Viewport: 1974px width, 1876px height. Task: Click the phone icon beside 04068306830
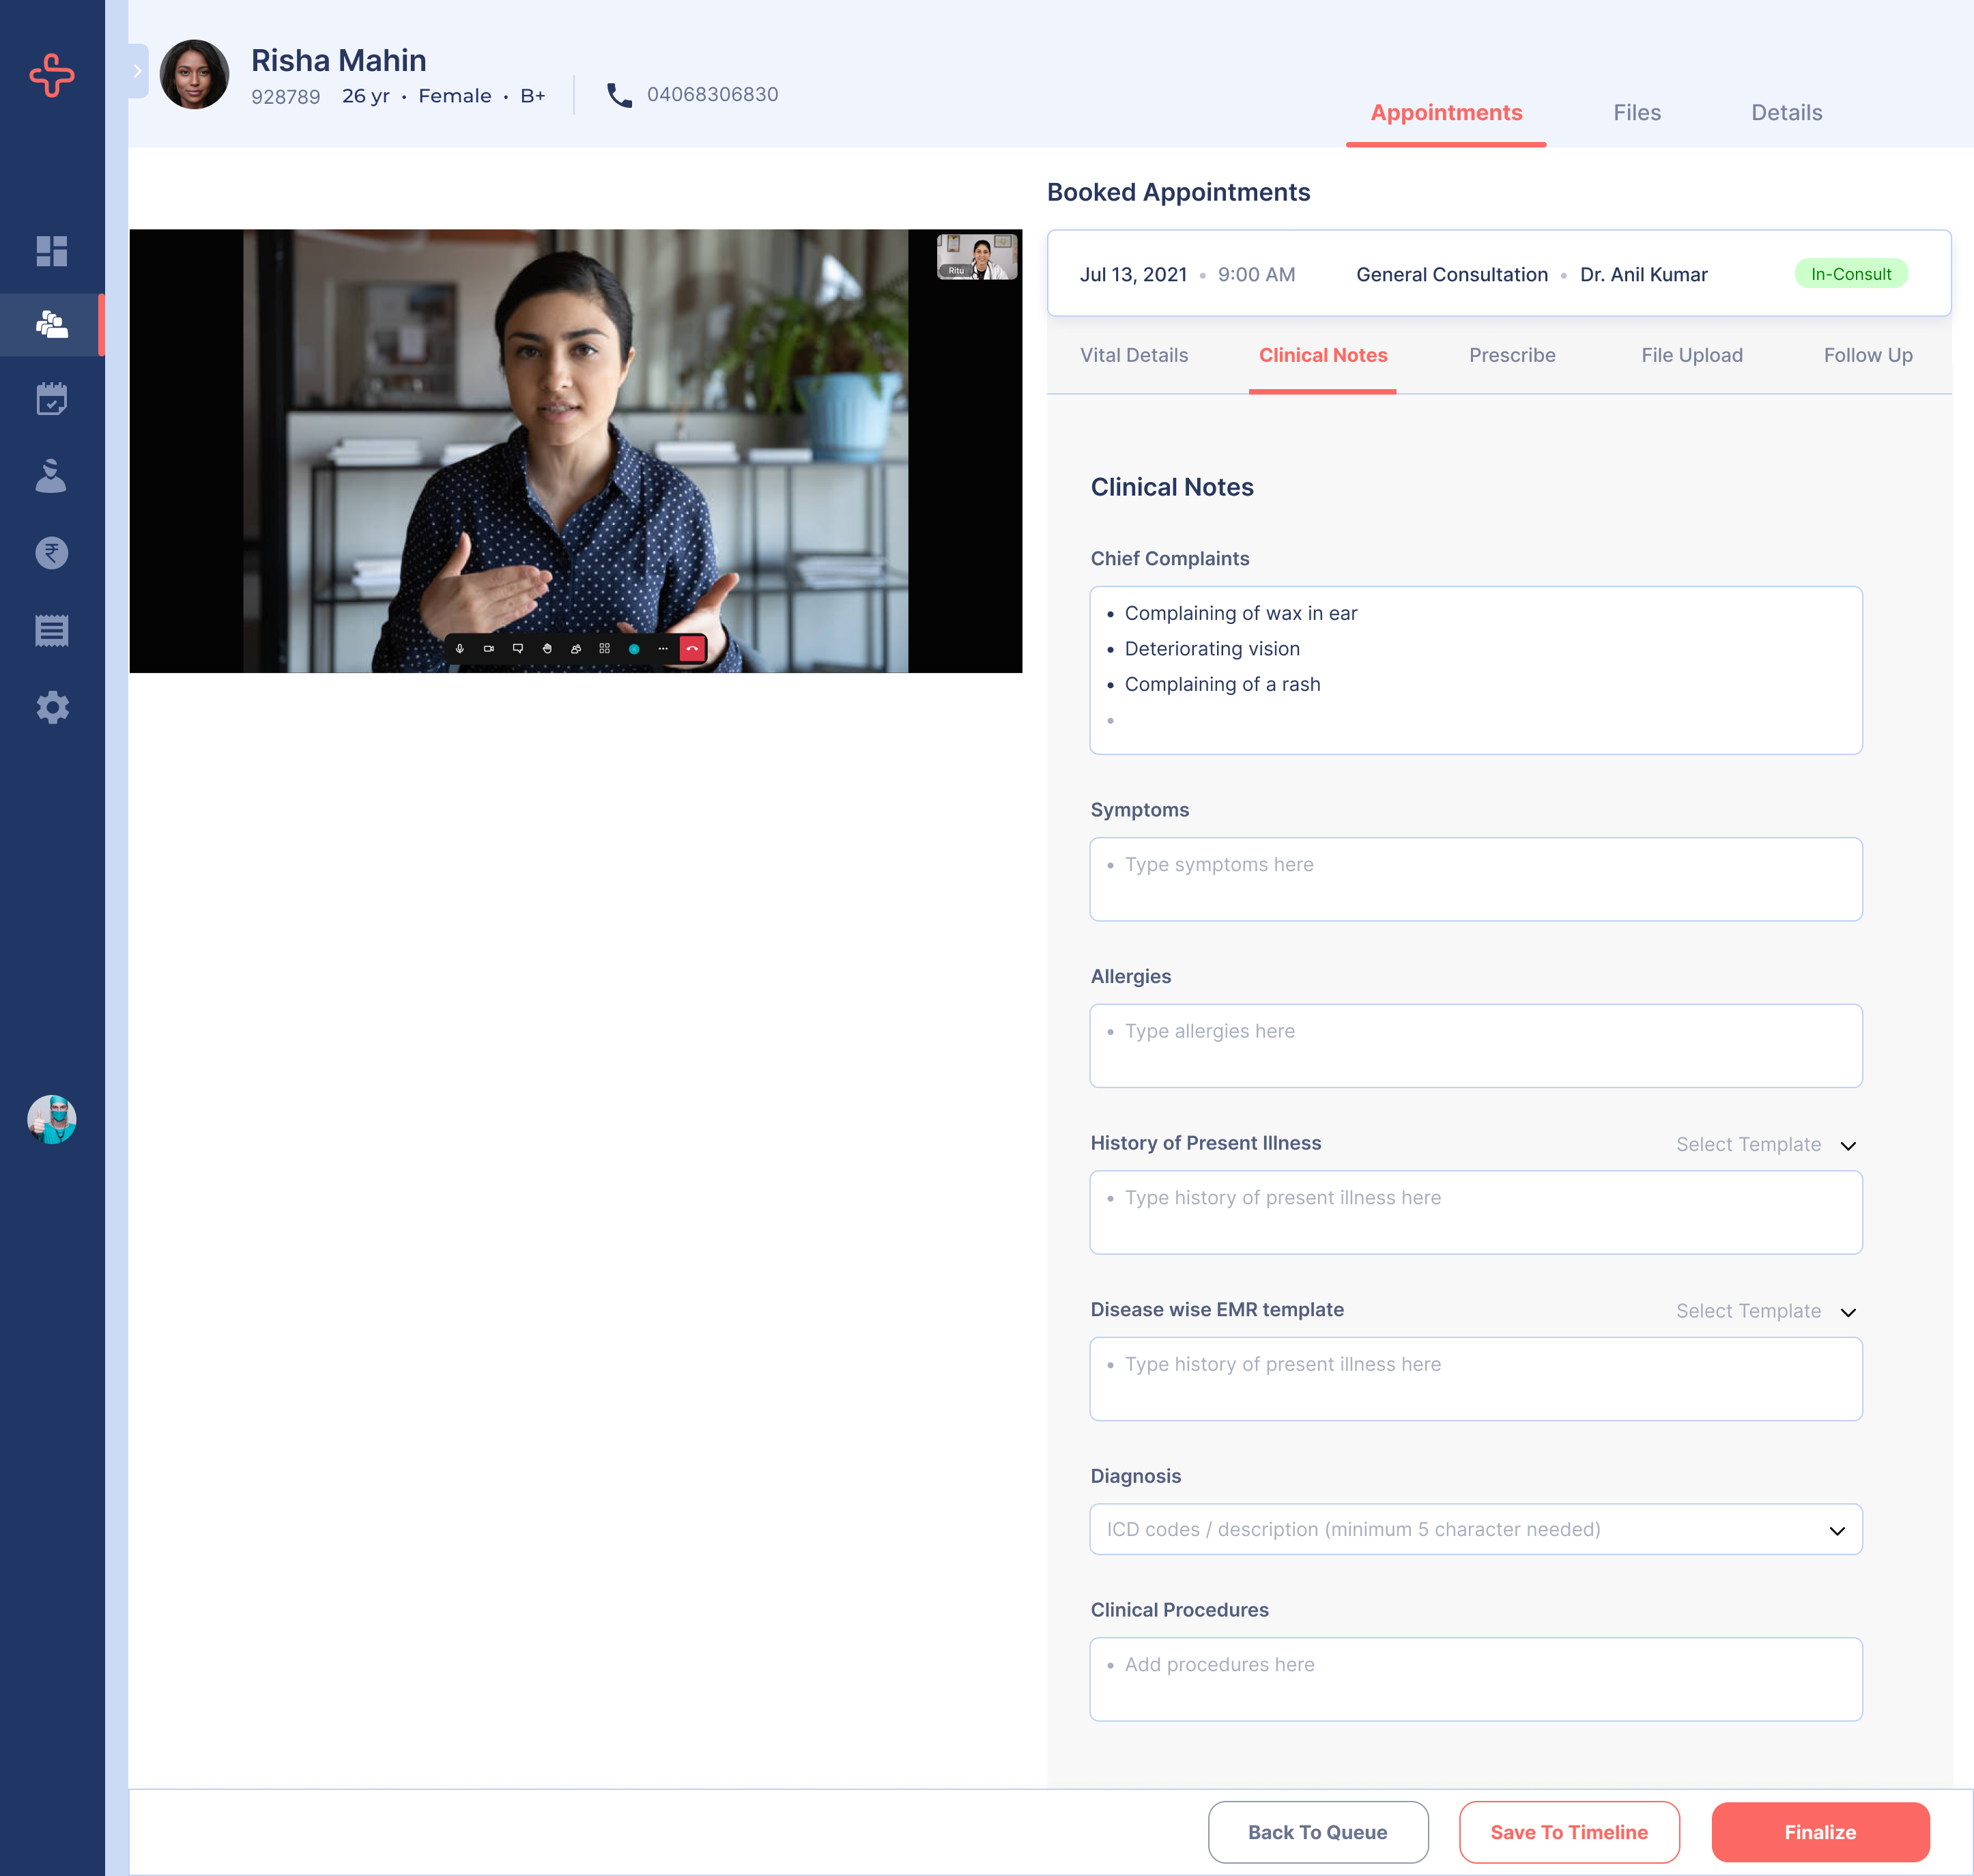point(620,95)
